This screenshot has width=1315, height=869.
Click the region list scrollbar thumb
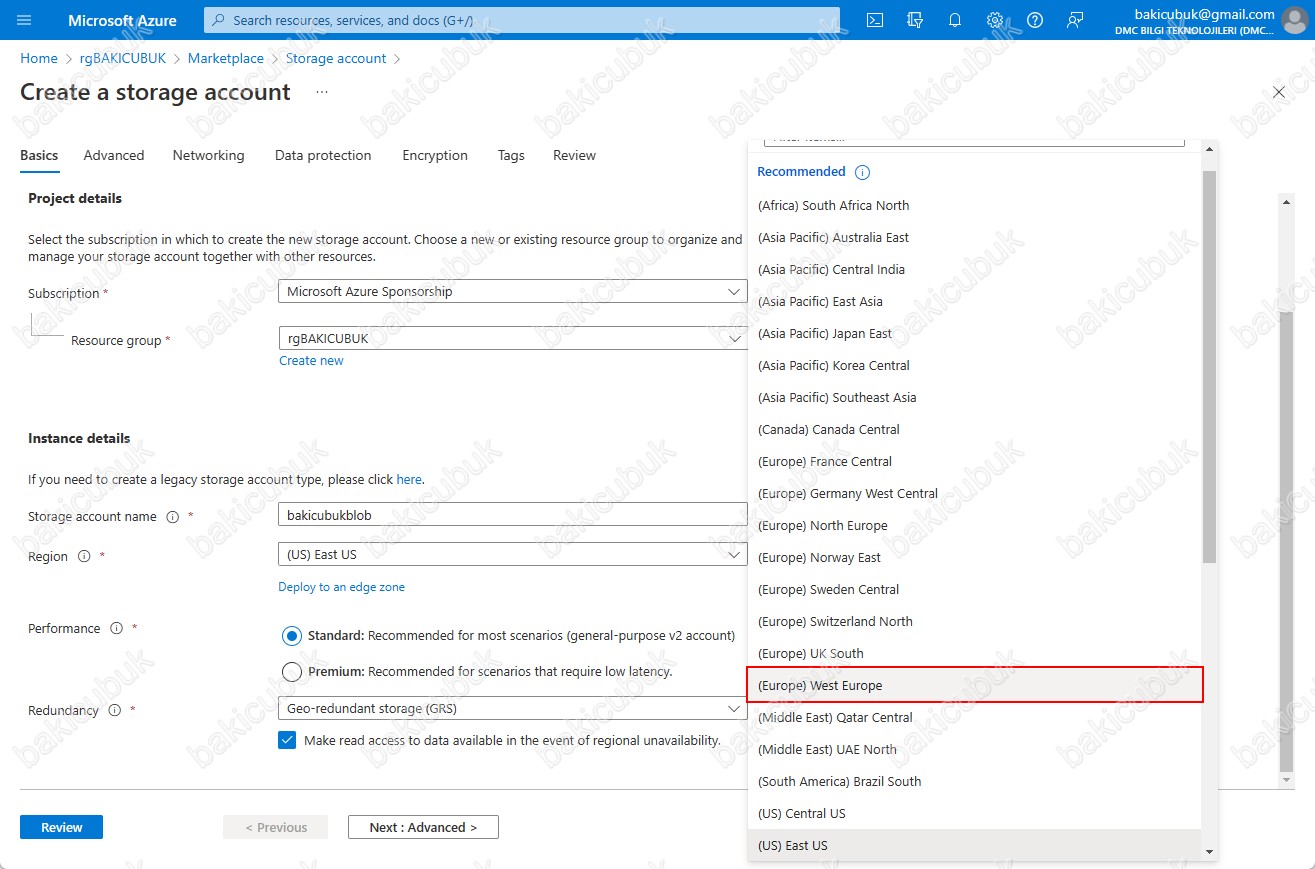1209,365
